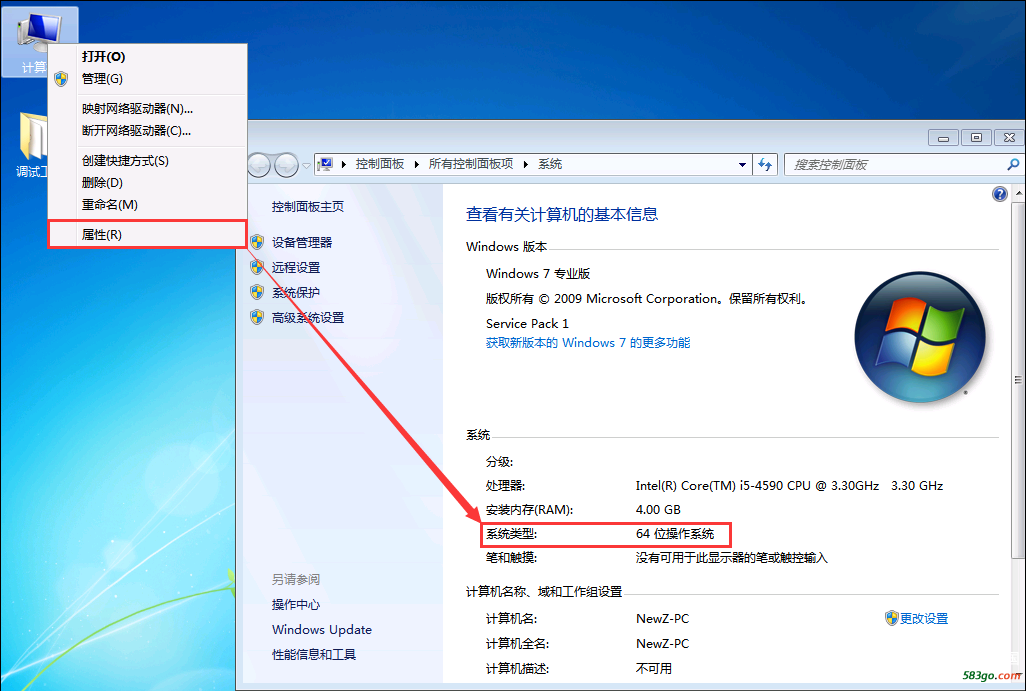Click the 不可用 computer description value
Image resolution: width=1026 pixels, height=691 pixels.
654,669
